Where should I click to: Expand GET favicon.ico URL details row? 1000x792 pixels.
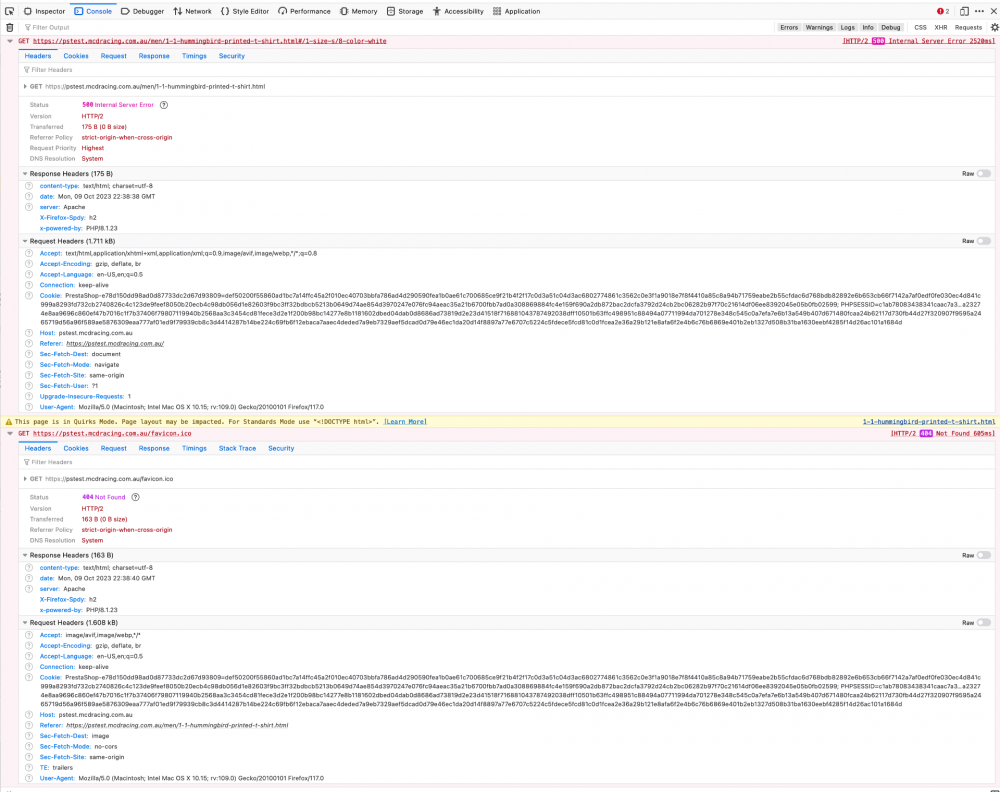coord(25,479)
